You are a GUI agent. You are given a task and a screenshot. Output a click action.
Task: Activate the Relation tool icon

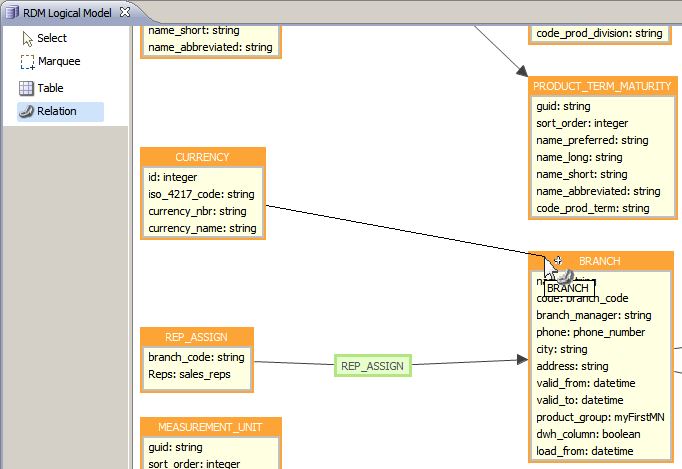click(27, 111)
